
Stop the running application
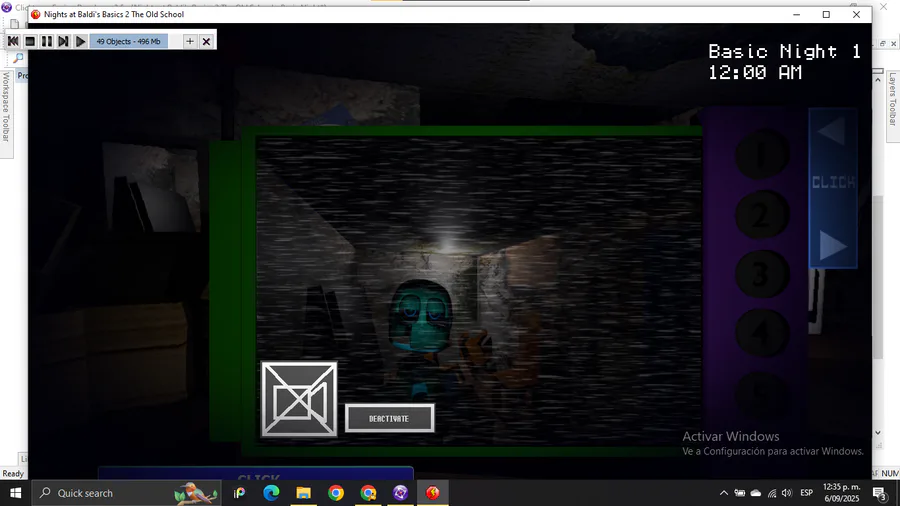click(x=30, y=41)
